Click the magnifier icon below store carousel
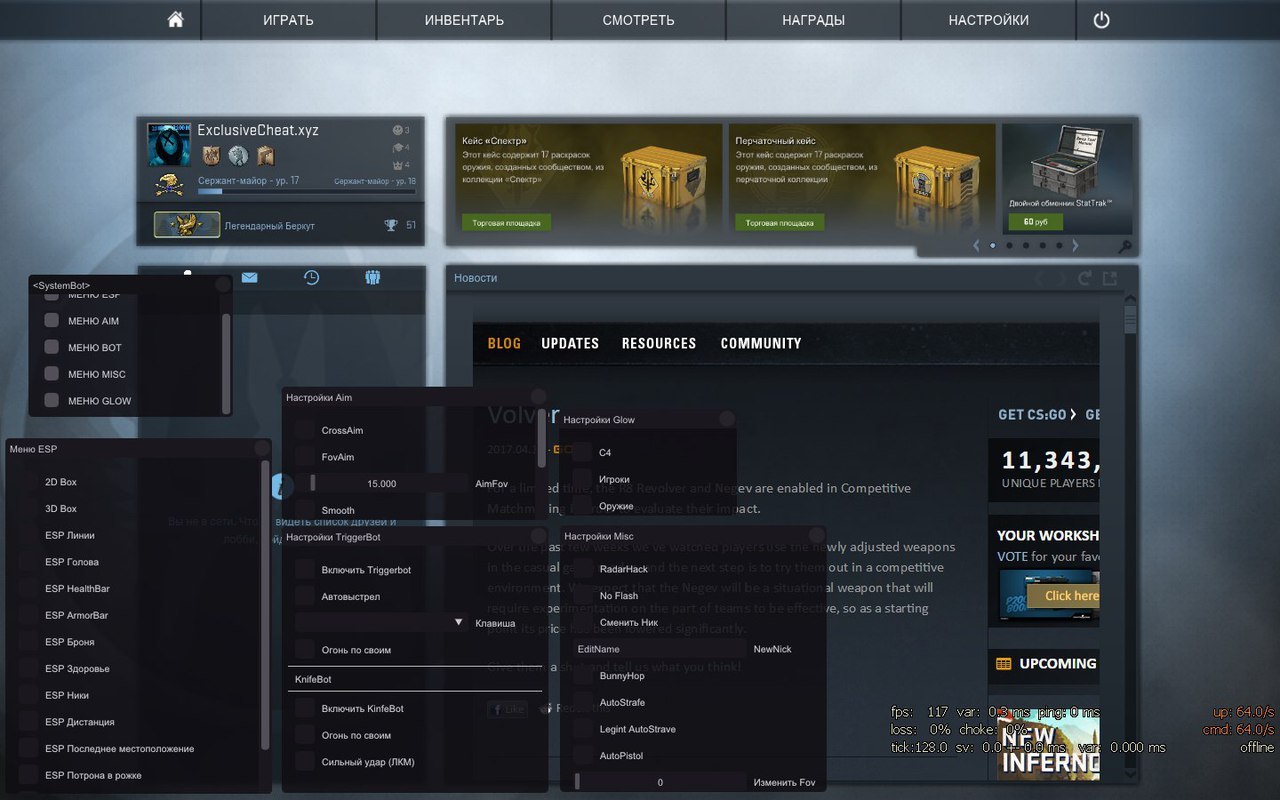Screen dimensions: 1280x800 click(x=1124, y=247)
